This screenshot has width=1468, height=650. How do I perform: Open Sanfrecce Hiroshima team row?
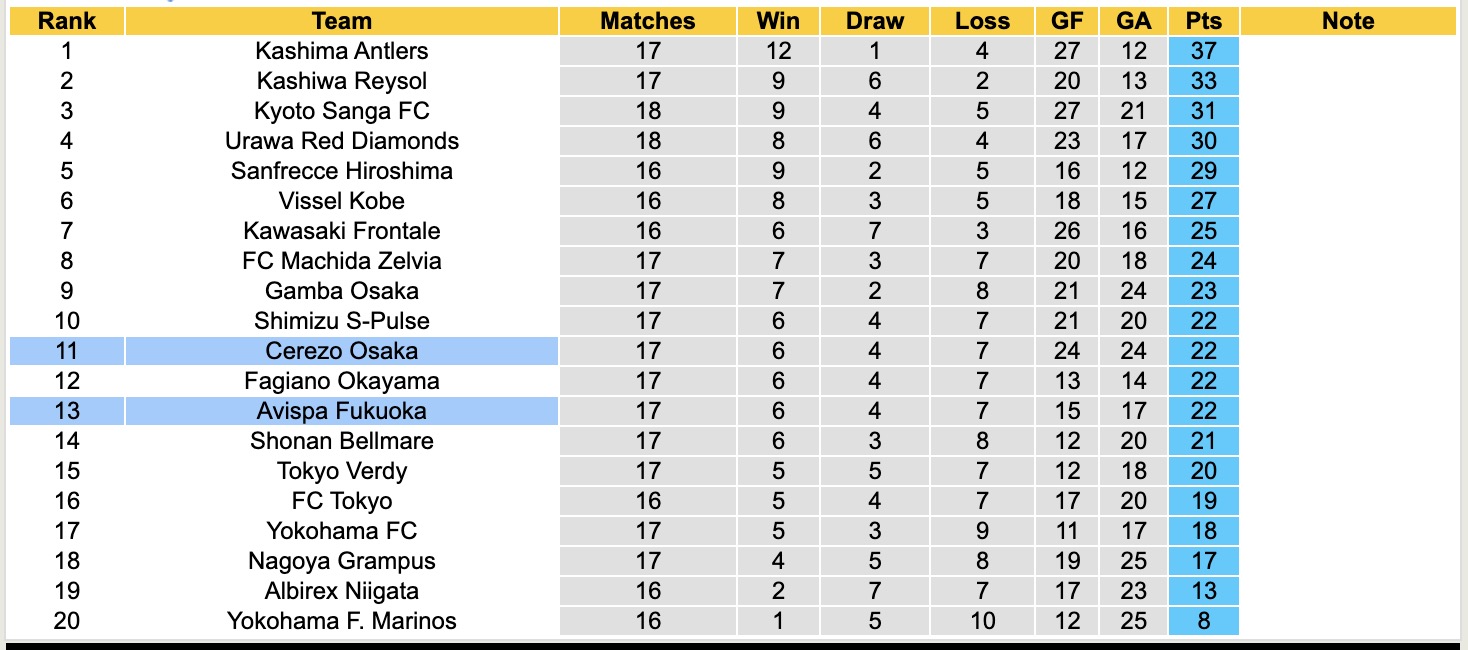click(x=341, y=171)
